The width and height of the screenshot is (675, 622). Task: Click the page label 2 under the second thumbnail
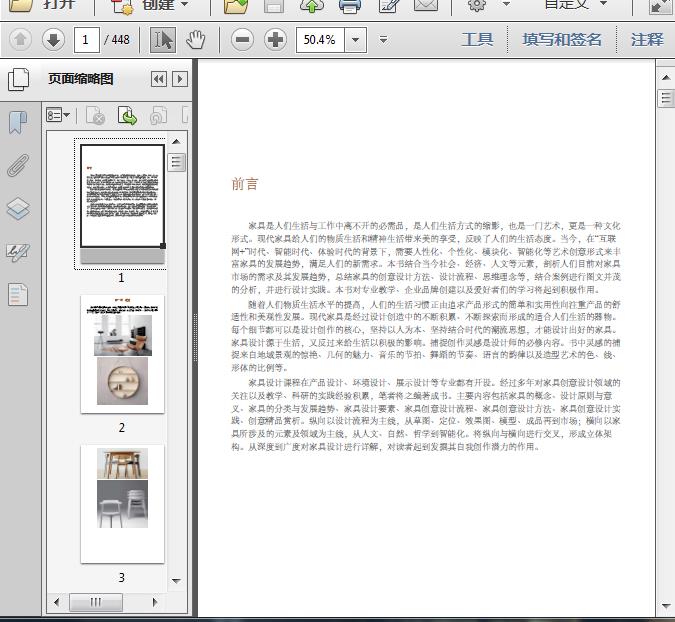coord(122,427)
